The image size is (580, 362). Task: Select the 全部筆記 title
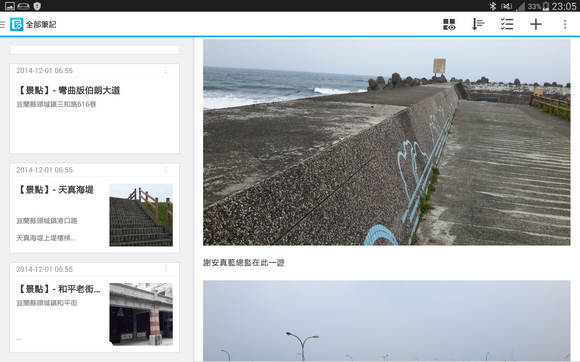[41, 24]
